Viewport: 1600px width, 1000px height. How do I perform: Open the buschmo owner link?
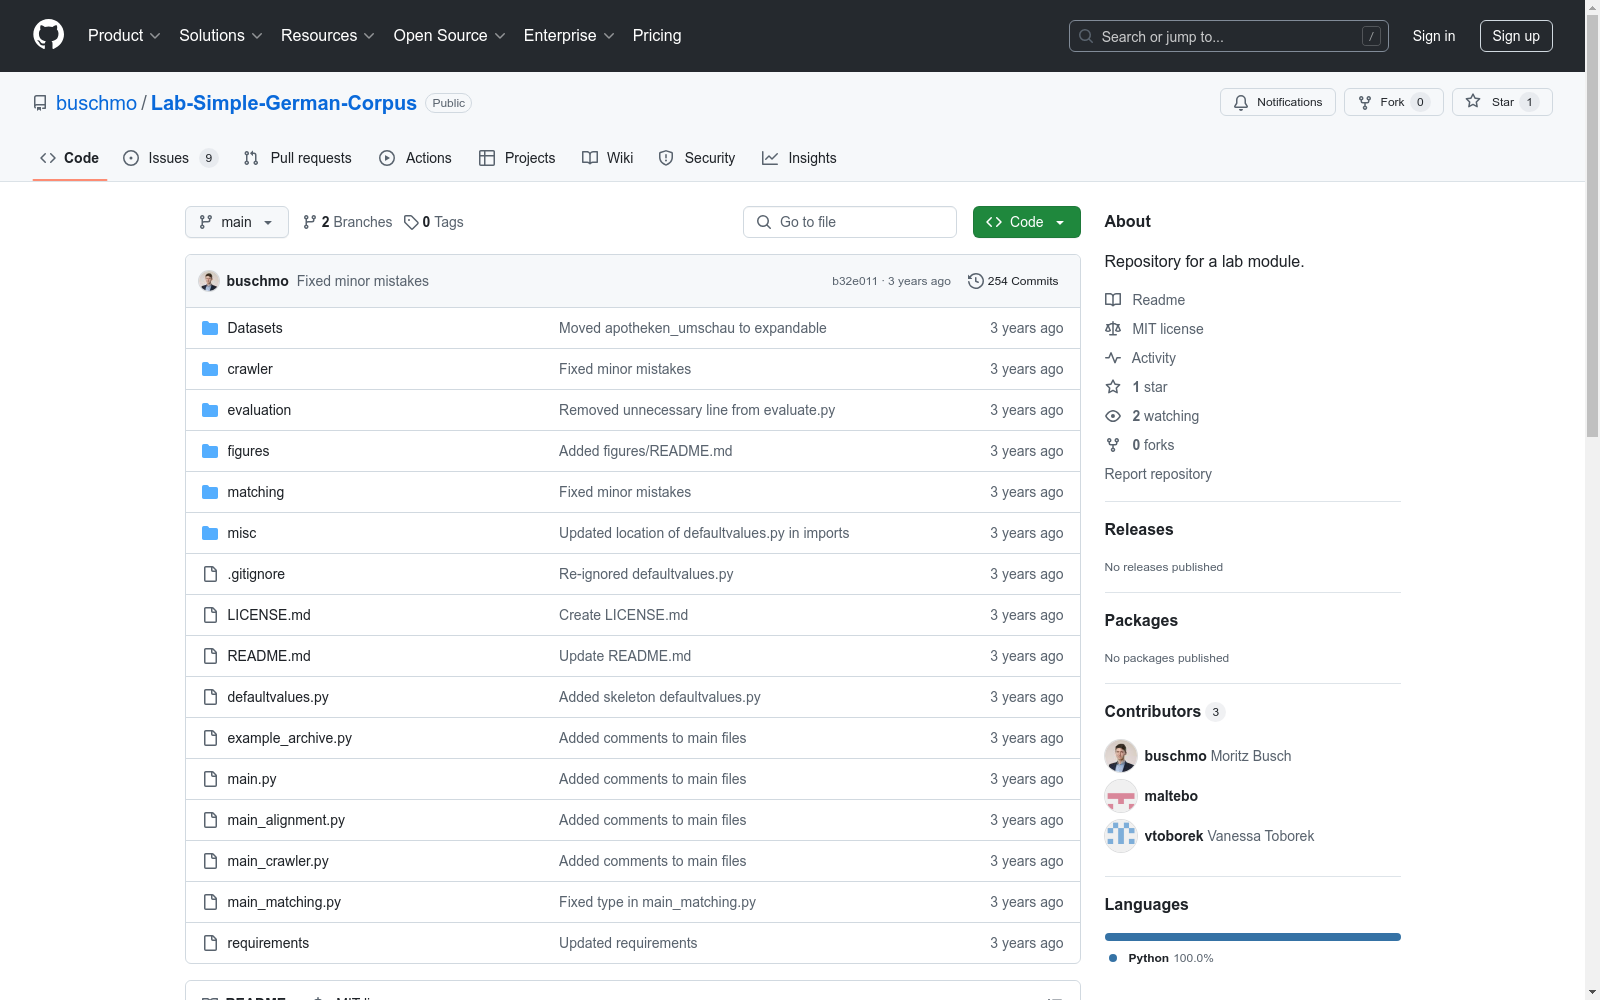(x=96, y=103)
